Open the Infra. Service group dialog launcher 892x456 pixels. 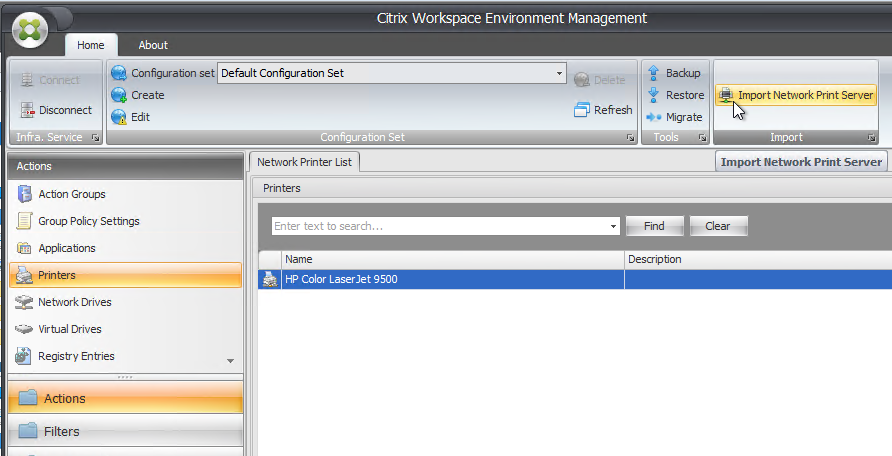[96, 138]
